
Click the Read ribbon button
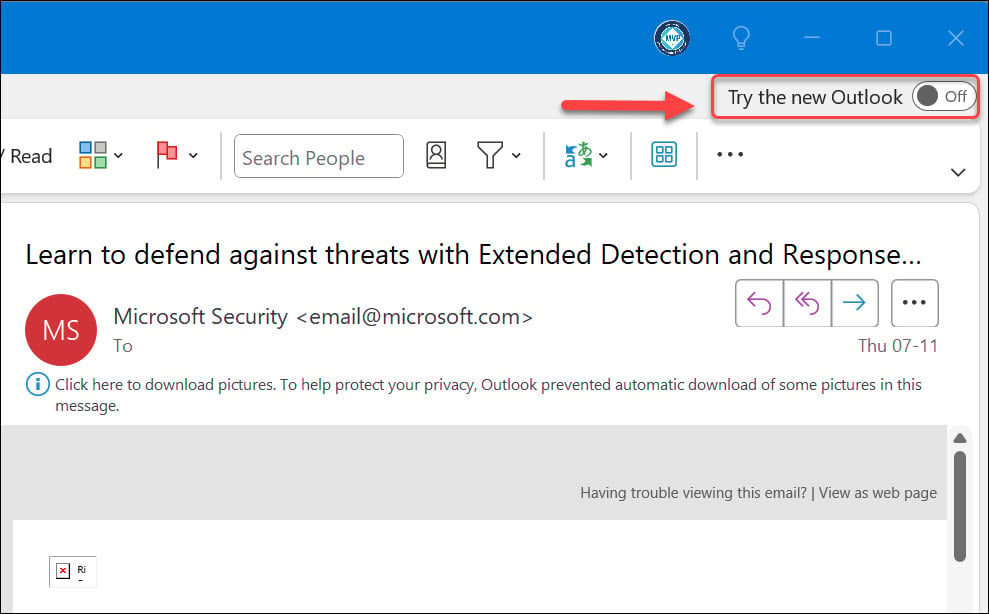[26, 156]
